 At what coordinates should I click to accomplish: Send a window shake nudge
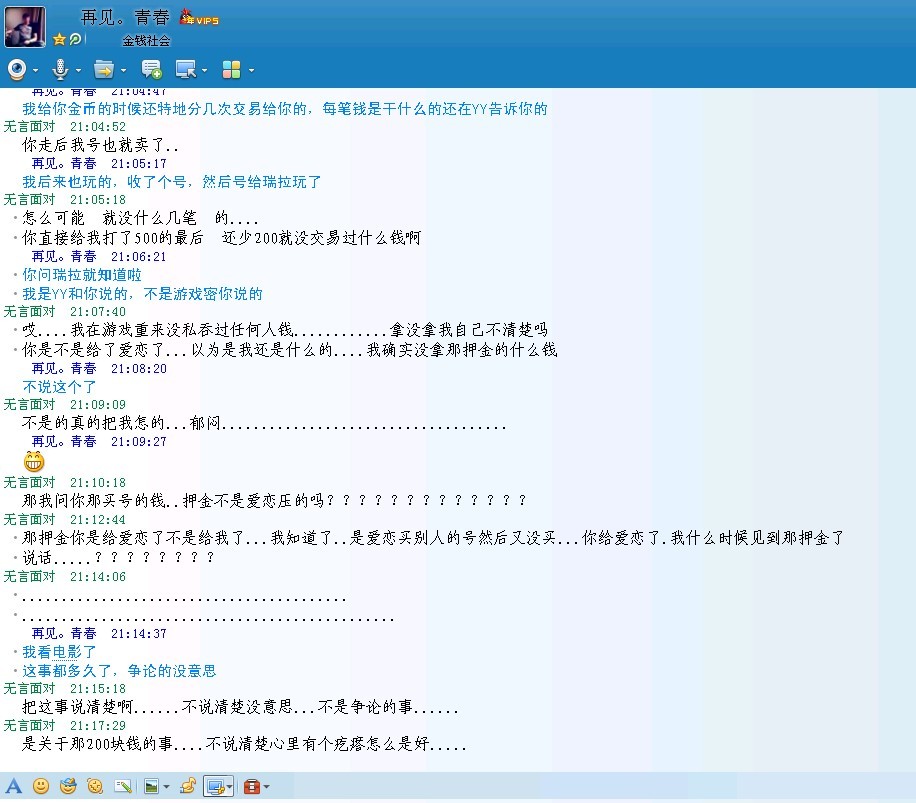point(95,786)
